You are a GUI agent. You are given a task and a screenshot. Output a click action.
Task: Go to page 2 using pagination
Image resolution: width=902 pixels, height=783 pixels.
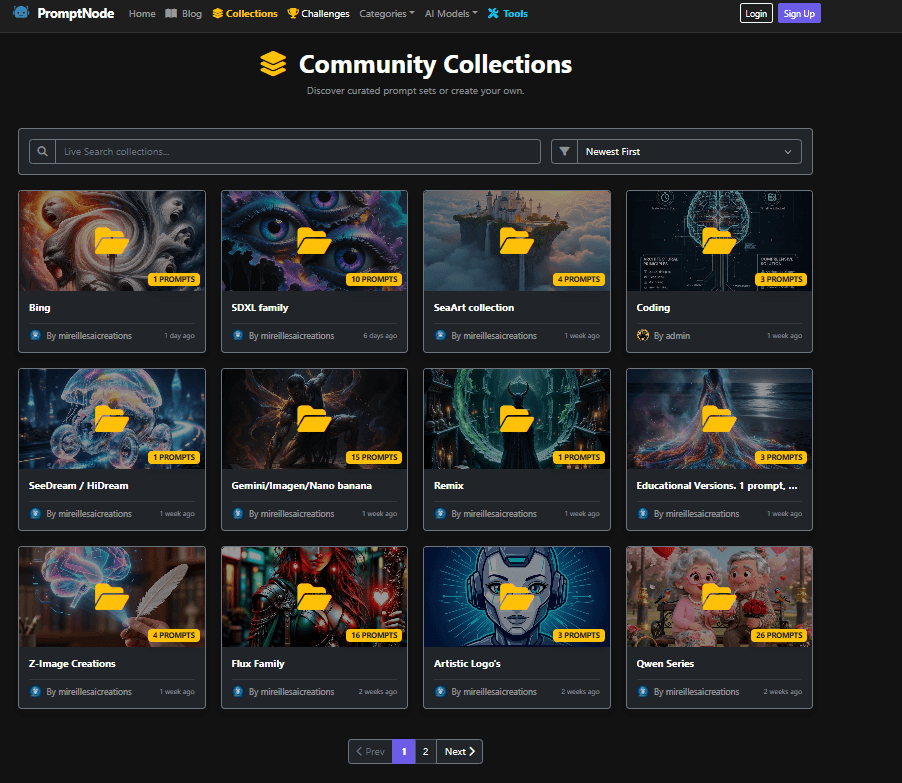(x=425, y=751)
